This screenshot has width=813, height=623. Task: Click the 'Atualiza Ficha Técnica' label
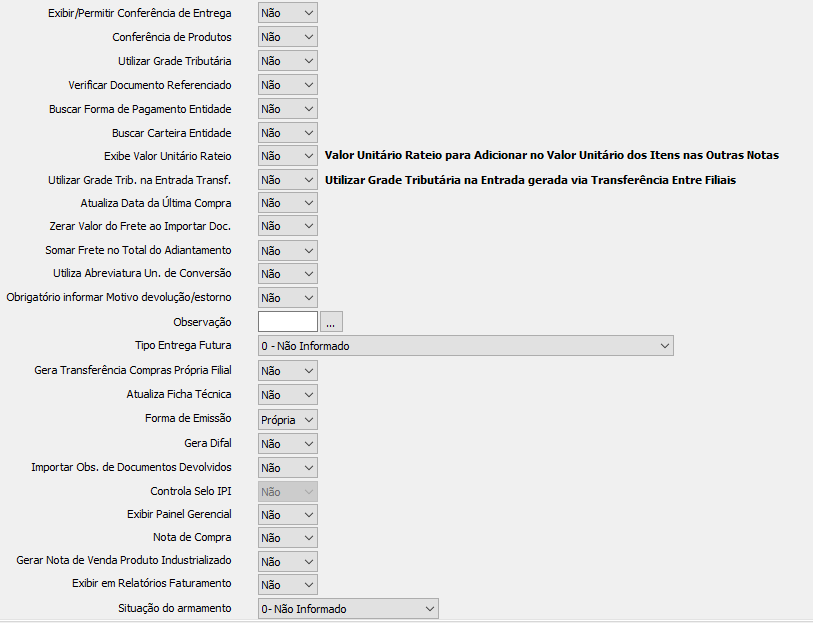coord(179,394)
